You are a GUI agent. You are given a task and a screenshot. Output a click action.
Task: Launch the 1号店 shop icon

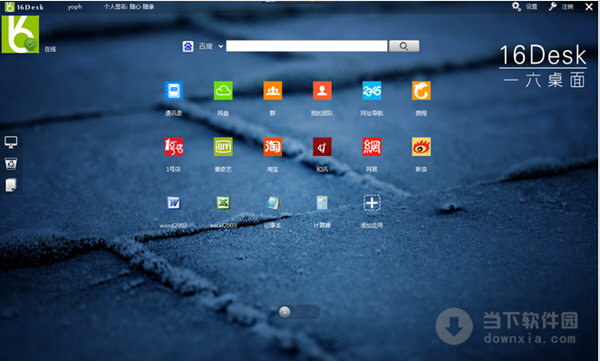(x=173, y=147)
